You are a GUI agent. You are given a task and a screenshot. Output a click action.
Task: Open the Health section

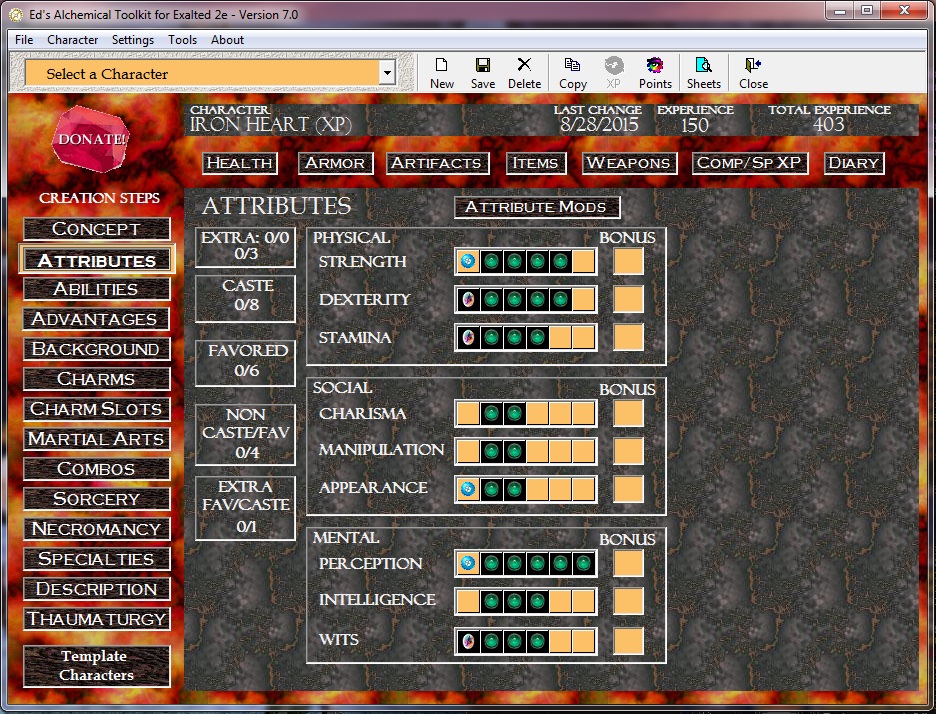[x=240, y=163]
